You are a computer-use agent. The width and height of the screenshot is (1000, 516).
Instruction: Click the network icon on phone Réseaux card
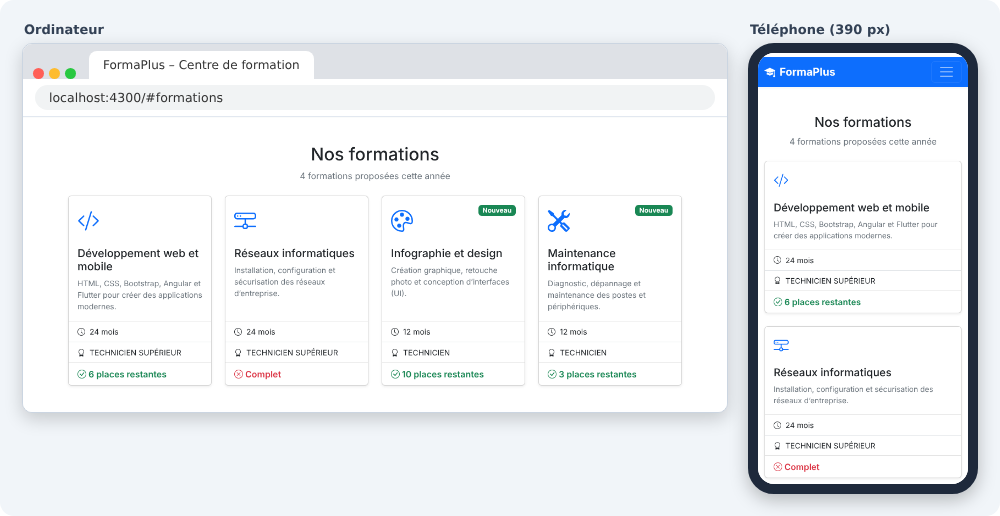[781, 345]
